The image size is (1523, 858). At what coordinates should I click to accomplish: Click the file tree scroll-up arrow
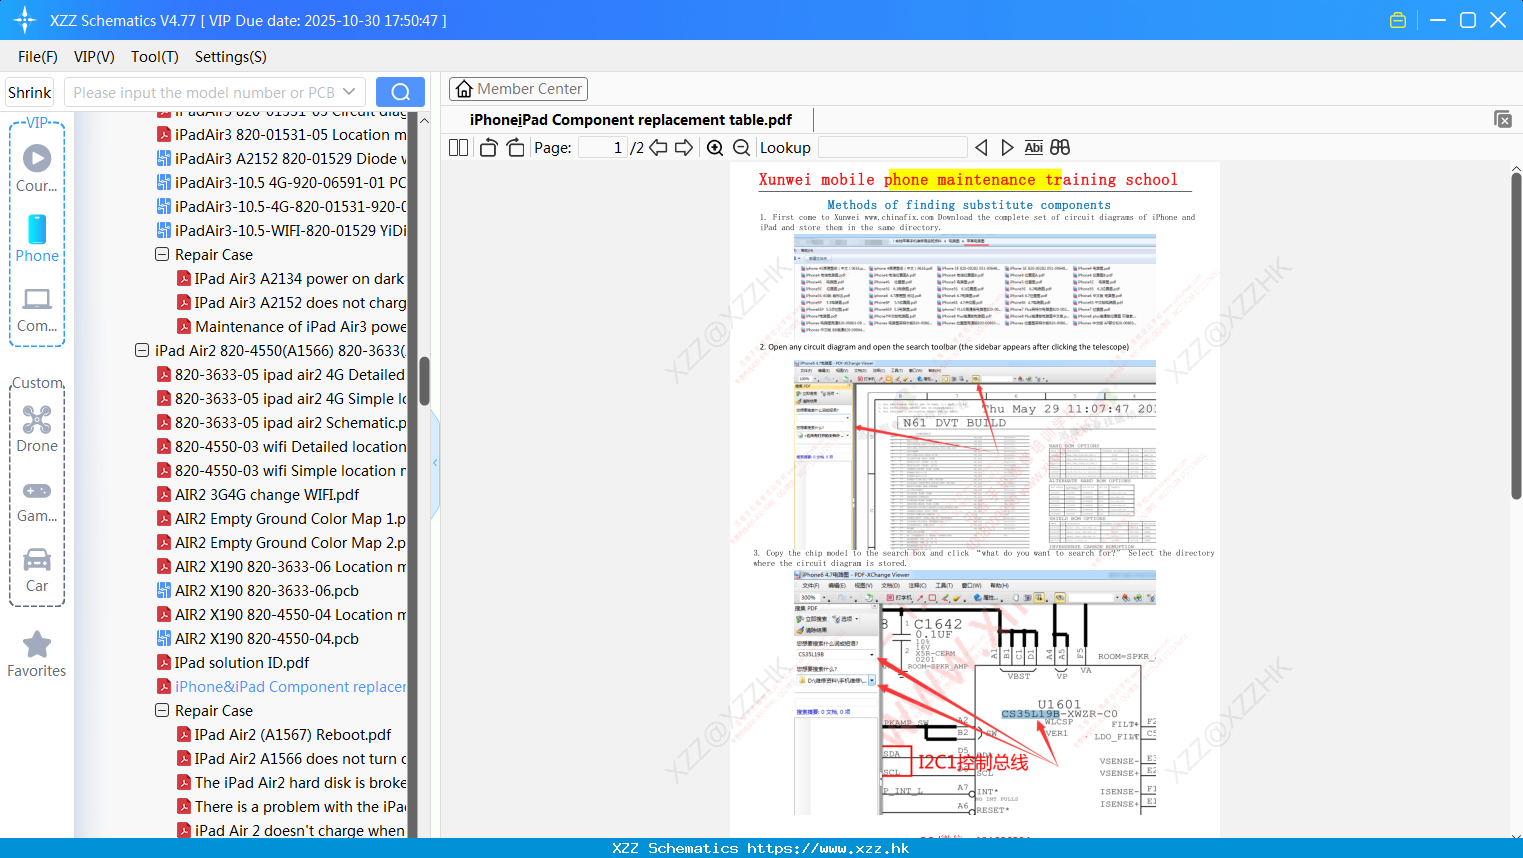(424, 120)
